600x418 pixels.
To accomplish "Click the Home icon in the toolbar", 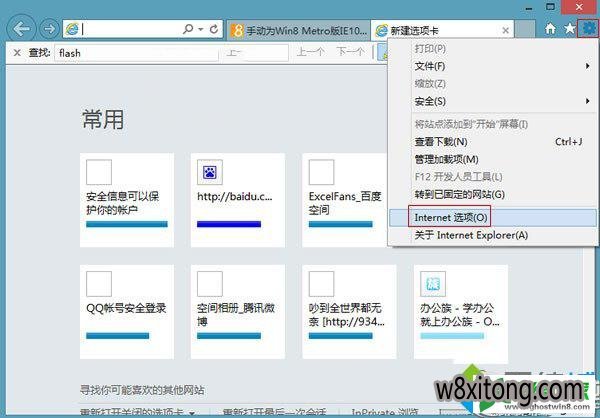I will pos(550,29).
